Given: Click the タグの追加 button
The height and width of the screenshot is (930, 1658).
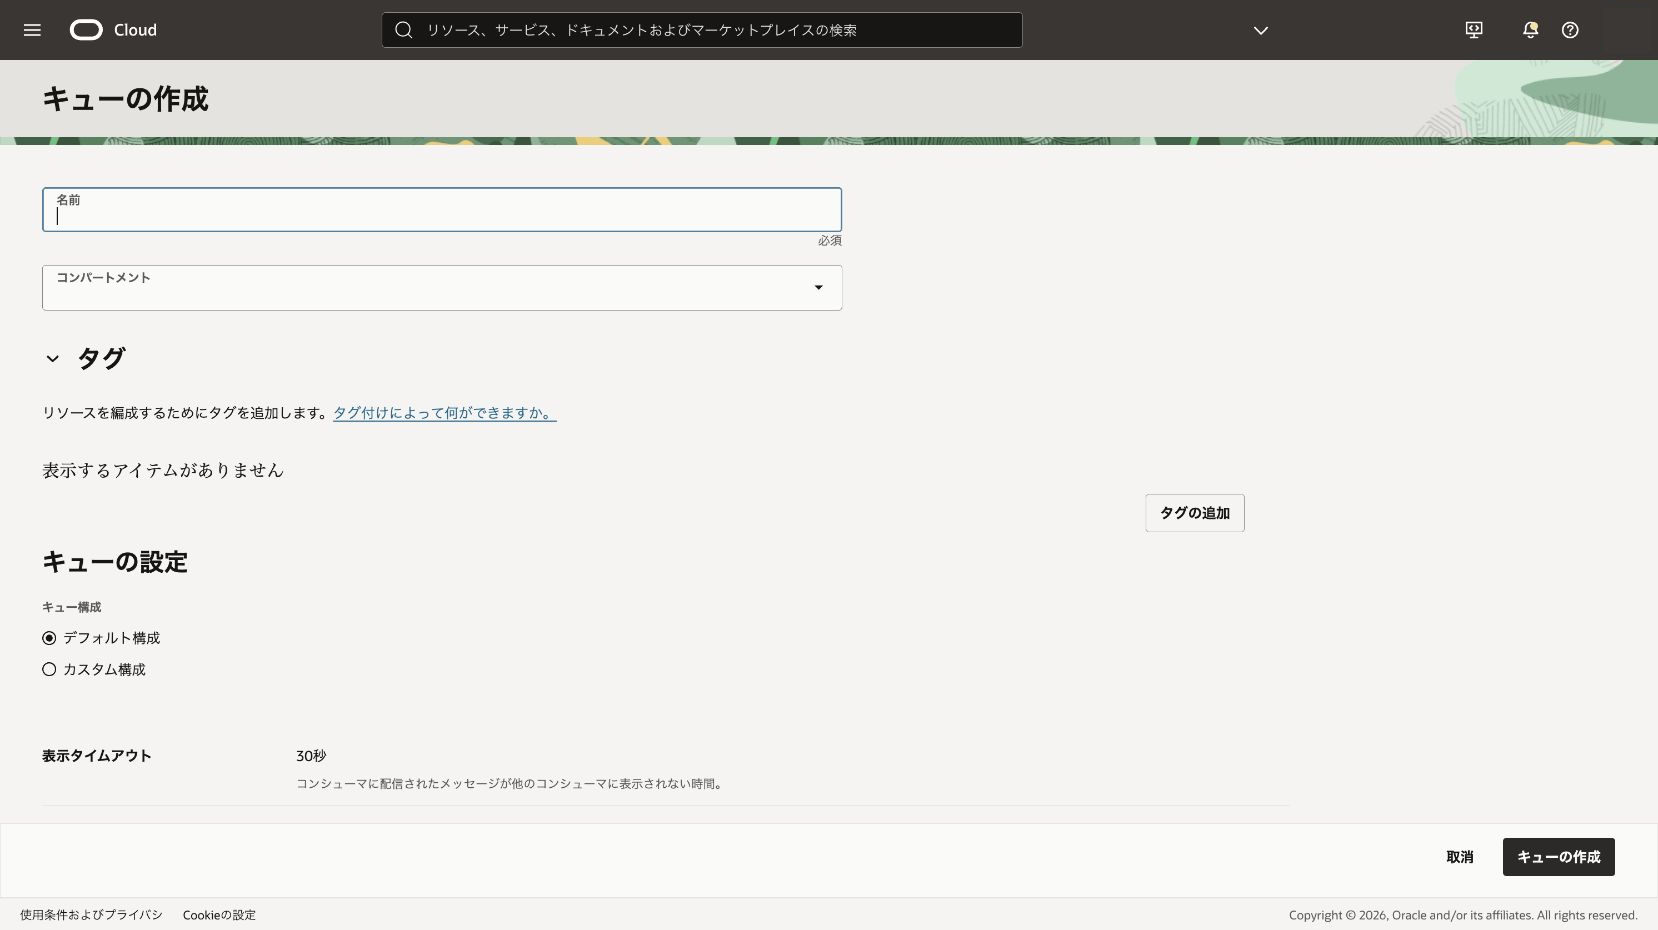Looking at the screenshot, I should click(x=1195, y=513).
